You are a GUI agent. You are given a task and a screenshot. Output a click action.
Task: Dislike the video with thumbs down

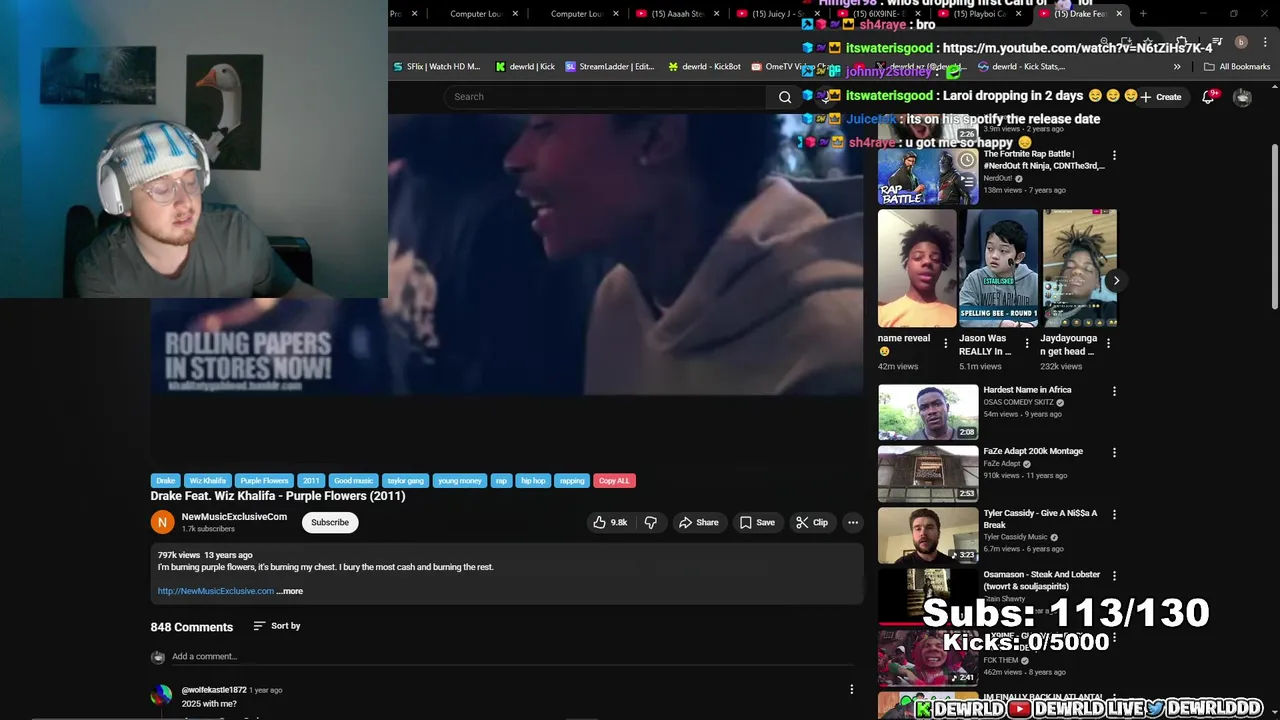click(x=651, y=522)
